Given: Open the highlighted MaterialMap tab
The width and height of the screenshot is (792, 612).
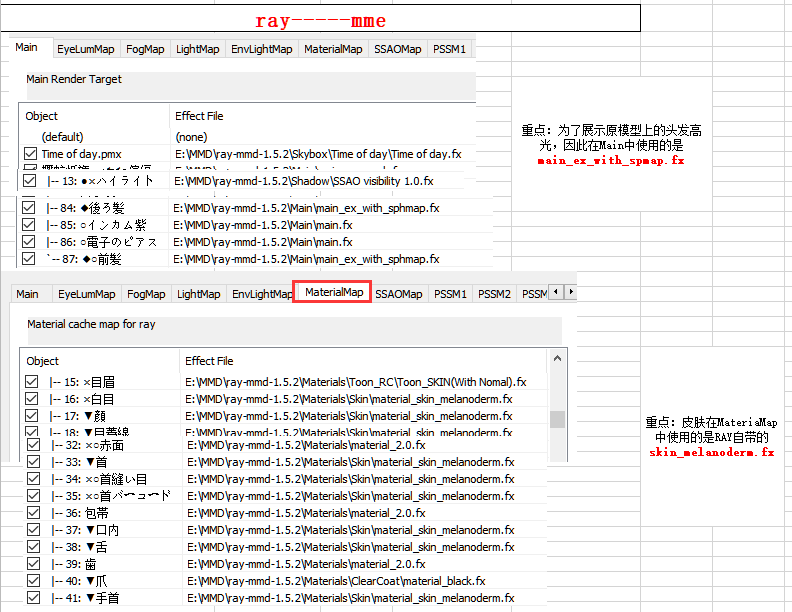Looking at the screenshot, I should (x=333, y=292).
